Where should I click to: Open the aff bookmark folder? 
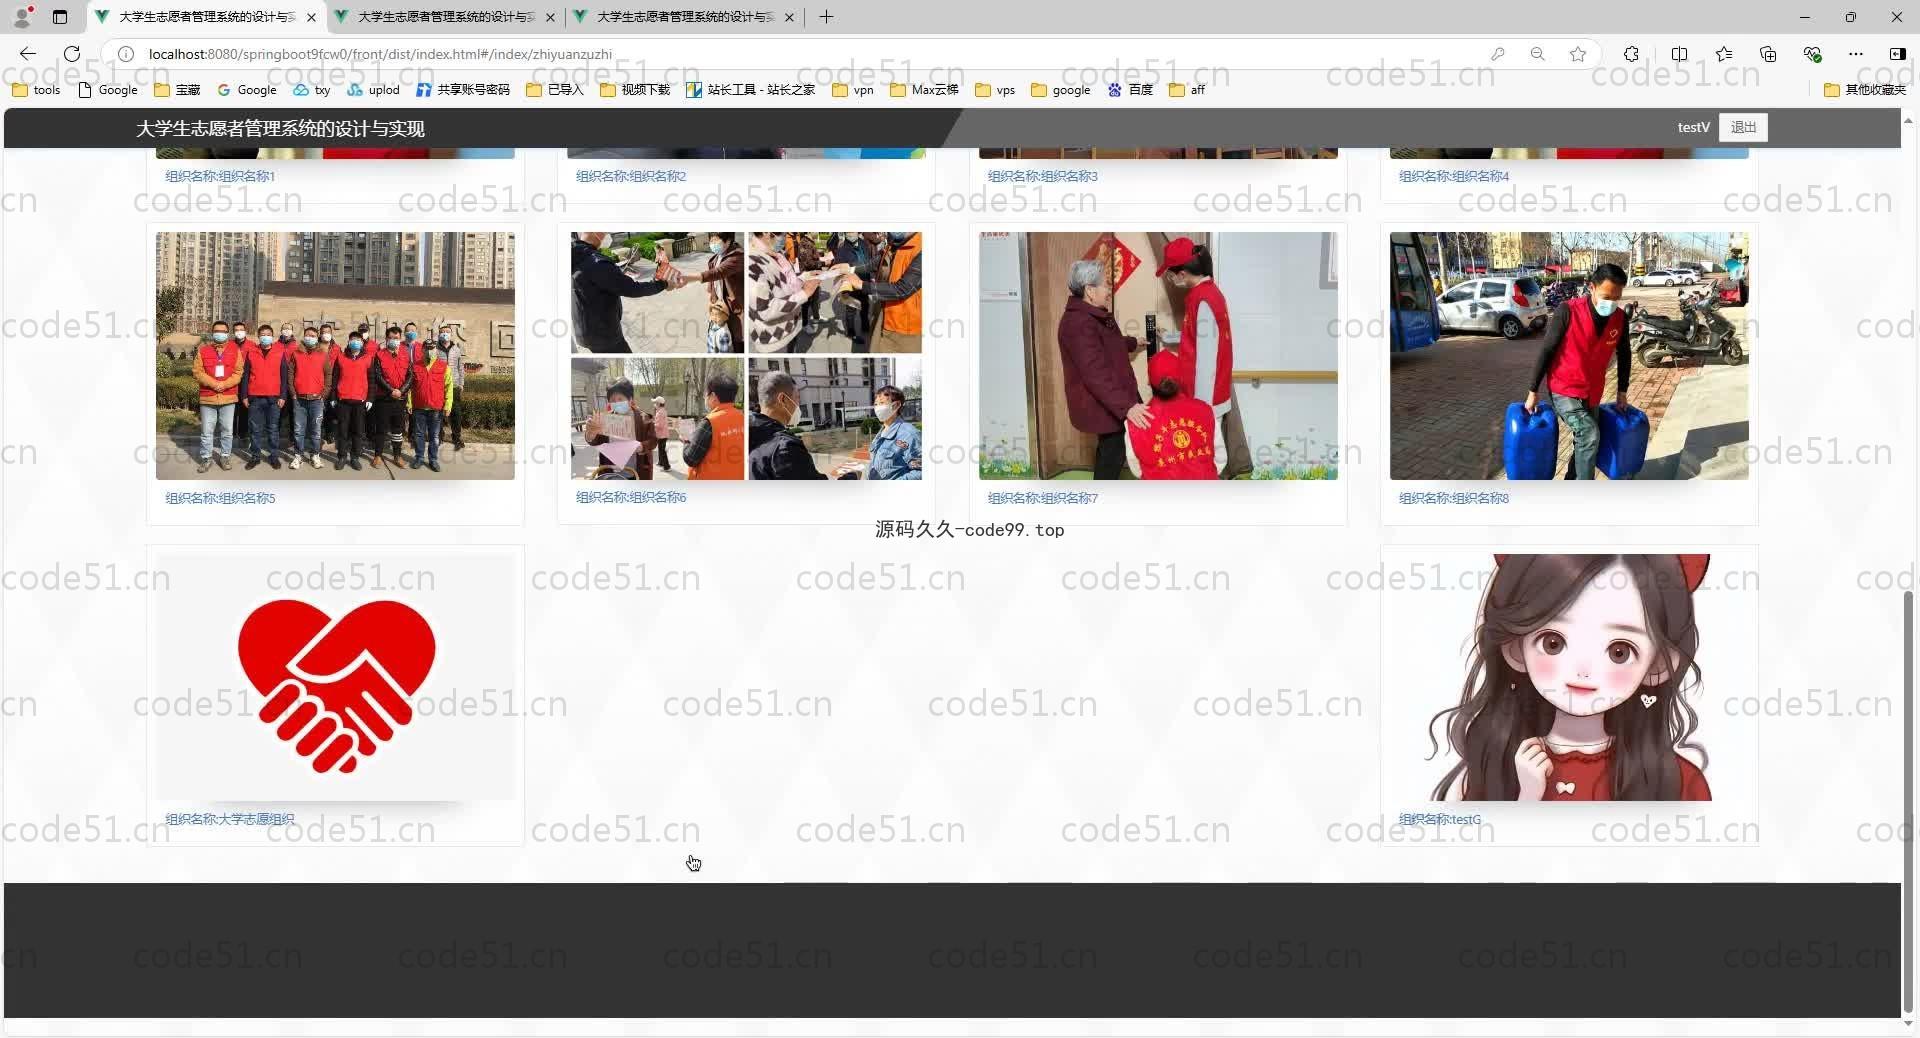coord(1187,90)
